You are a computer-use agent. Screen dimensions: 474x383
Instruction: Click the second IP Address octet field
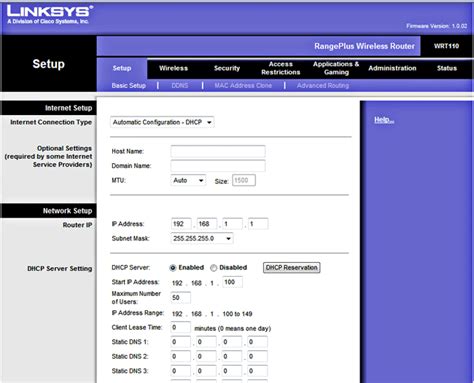pyautogui.click(x=207, y=224)
